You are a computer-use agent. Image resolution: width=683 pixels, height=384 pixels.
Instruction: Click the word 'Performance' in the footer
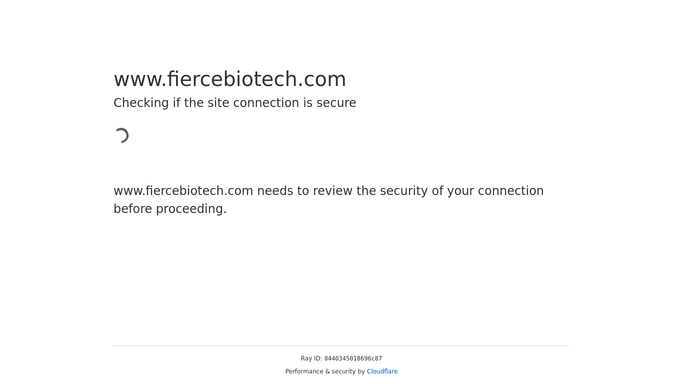[304, 371]
